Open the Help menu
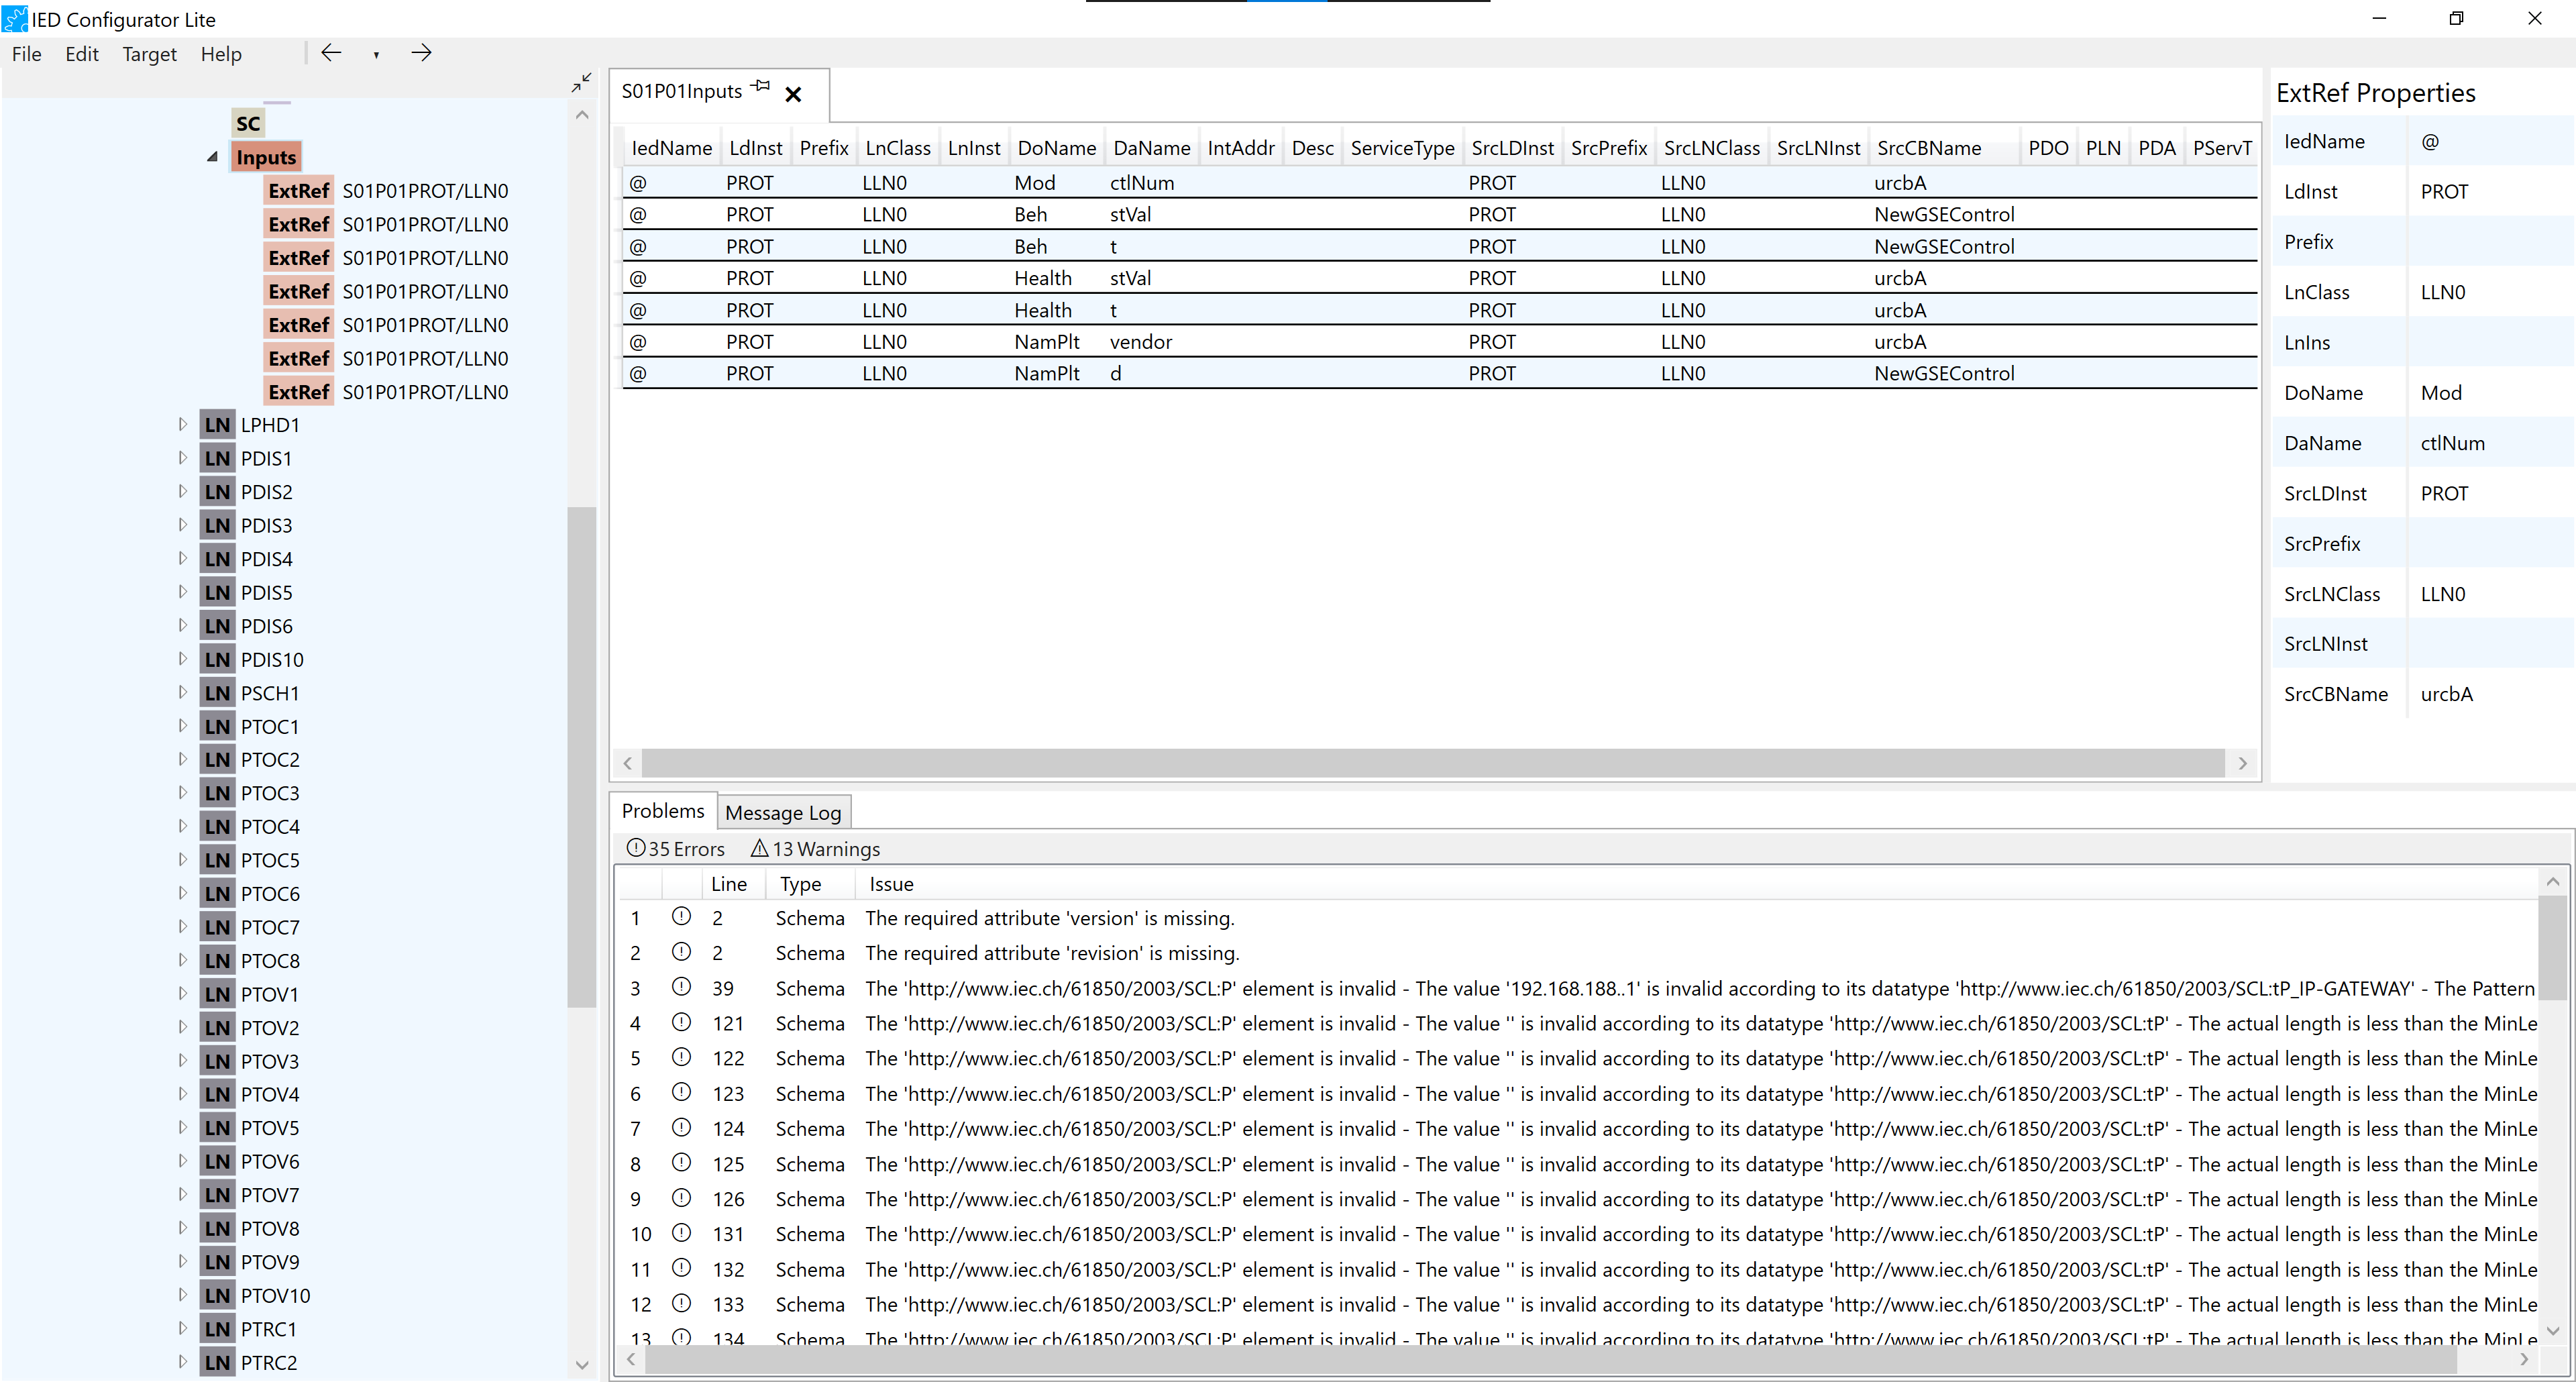This screenshot has width=2576, height=1382. (x=221, y=54)
